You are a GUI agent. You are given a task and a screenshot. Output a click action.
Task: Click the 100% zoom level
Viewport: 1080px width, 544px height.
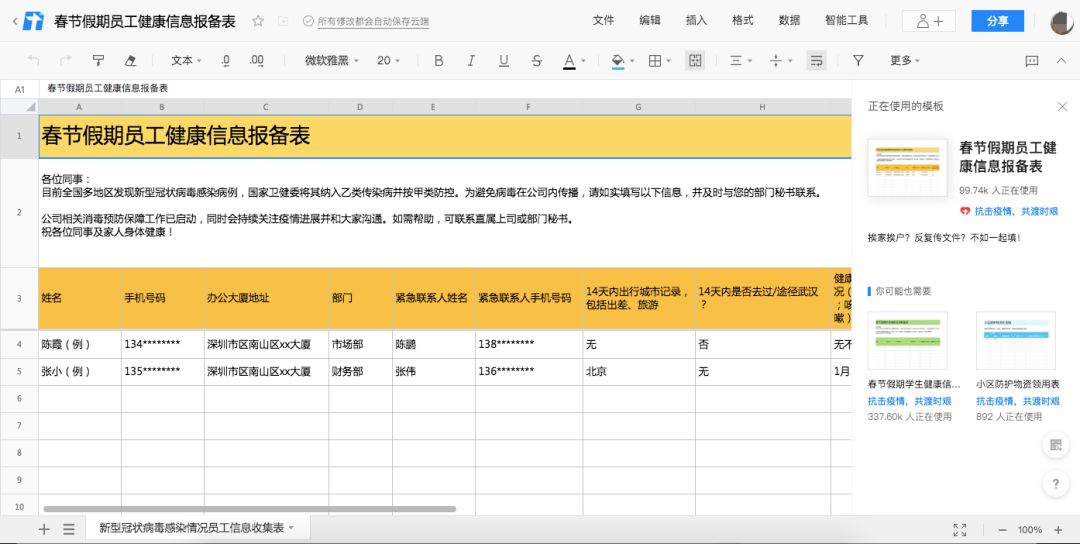point(1030,530)
